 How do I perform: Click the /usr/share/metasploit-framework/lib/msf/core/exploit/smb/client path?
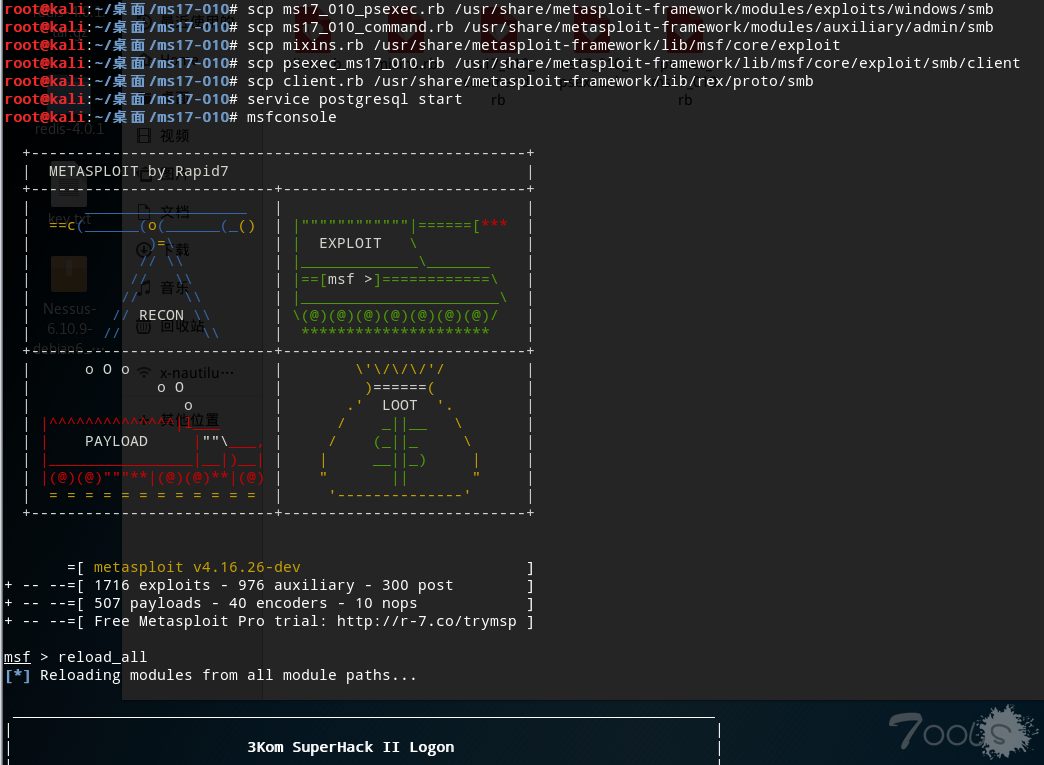point(738,63)
